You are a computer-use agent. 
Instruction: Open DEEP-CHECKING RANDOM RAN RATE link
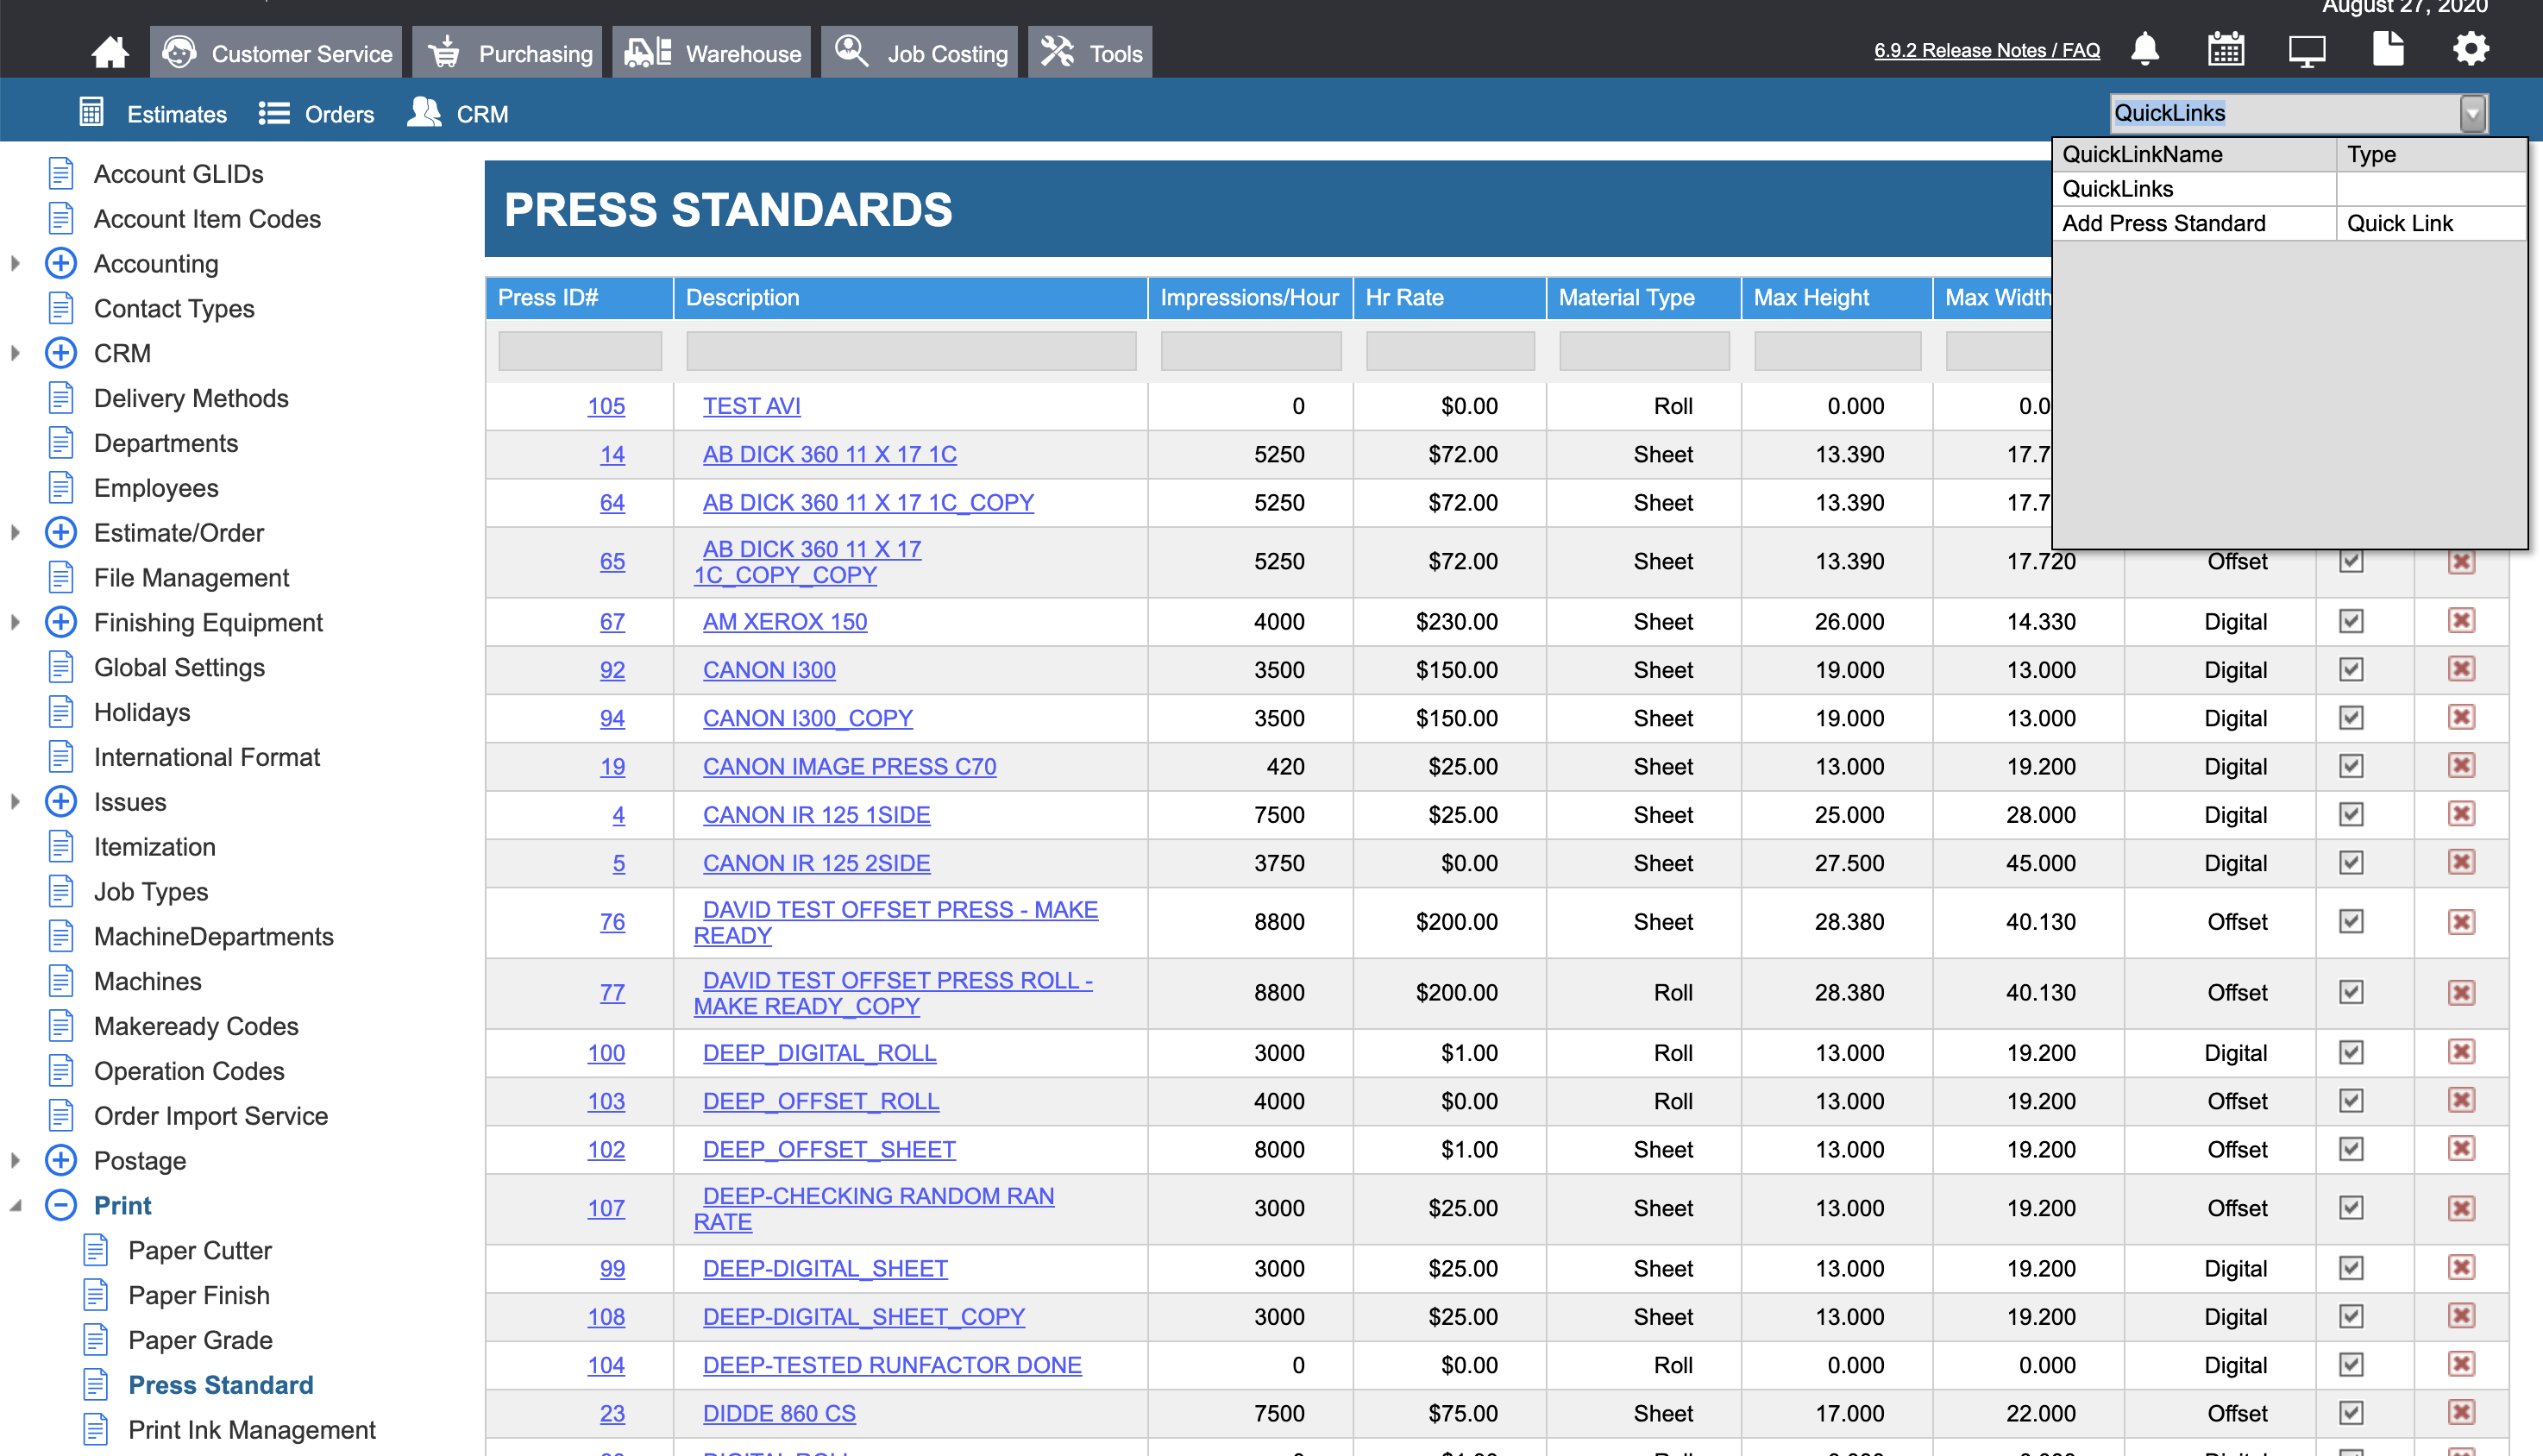(874, 1208)
